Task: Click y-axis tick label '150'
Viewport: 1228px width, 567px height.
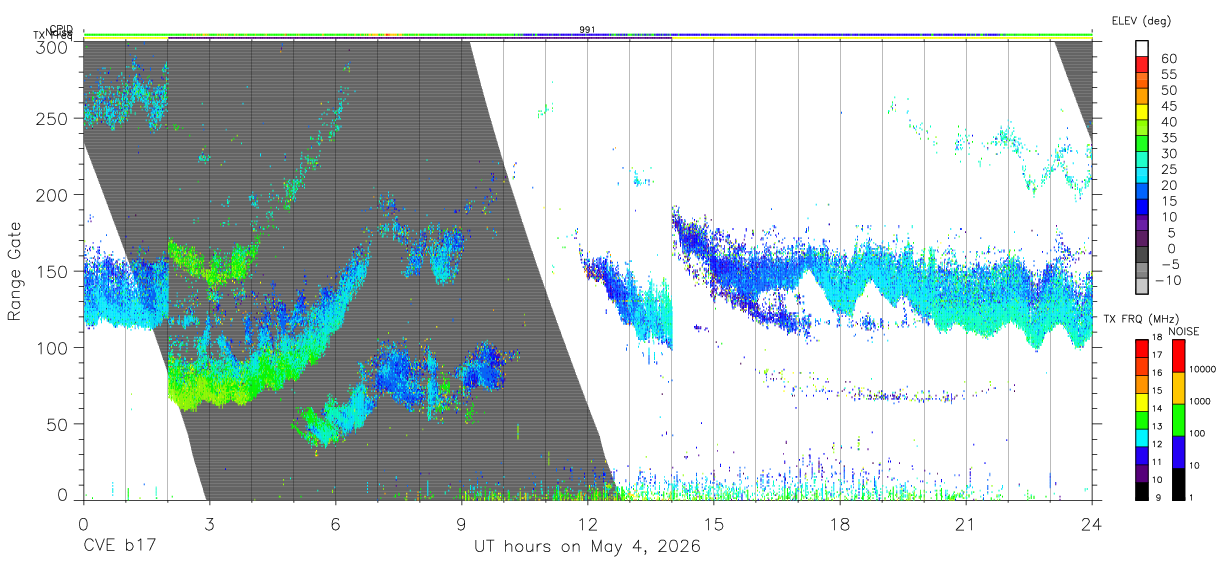Action: click(x=51, y=271)
